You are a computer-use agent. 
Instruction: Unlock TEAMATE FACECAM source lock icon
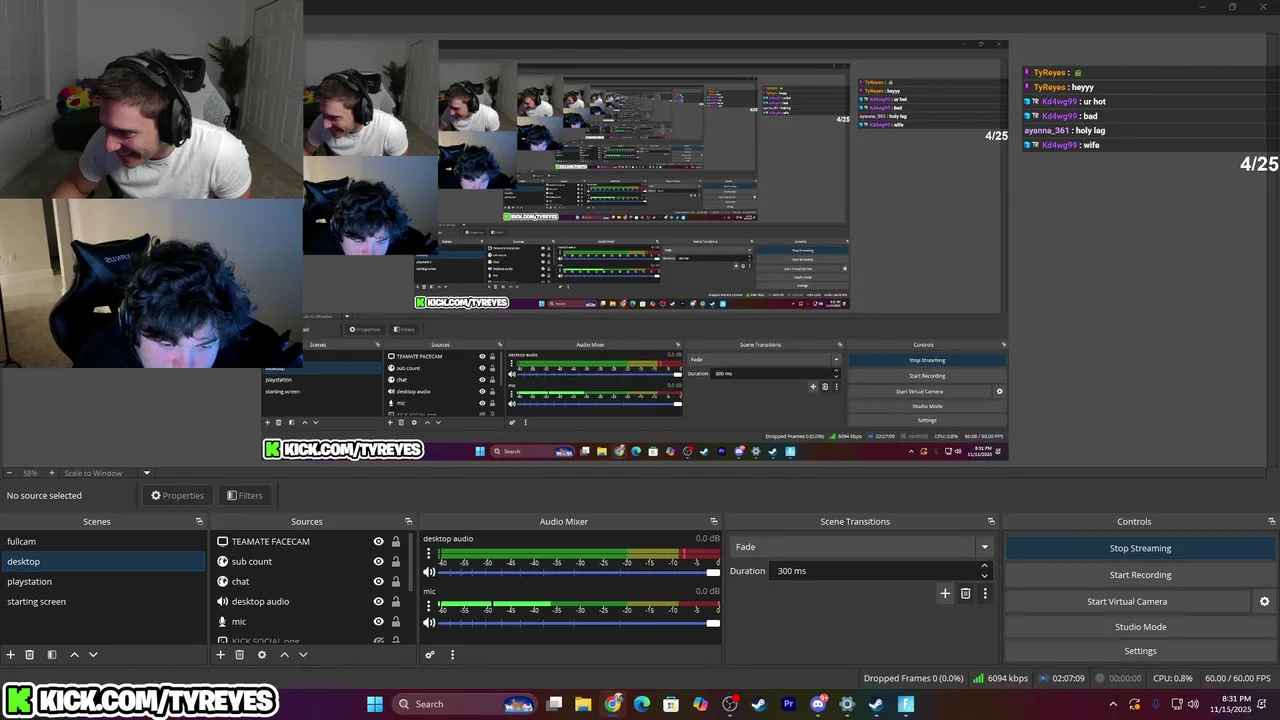[395, 541]
